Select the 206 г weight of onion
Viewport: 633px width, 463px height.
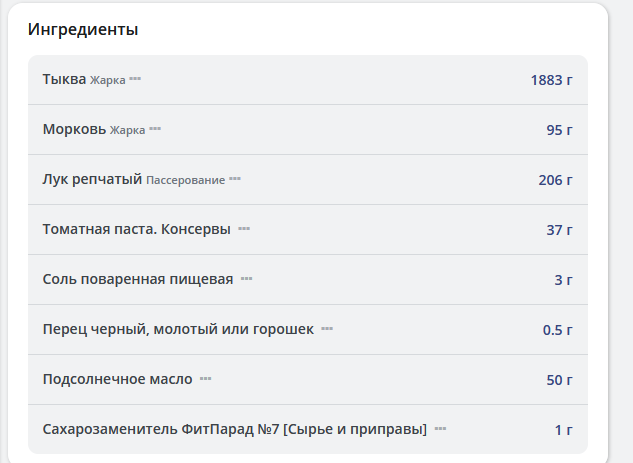tap(555, 180)
